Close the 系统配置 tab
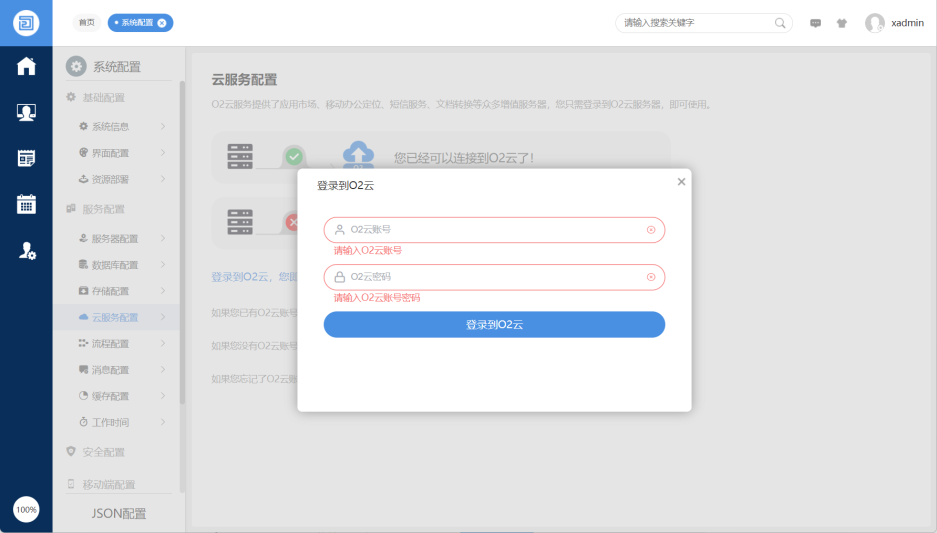Viewport: 937px width, 533px height. 162,22
